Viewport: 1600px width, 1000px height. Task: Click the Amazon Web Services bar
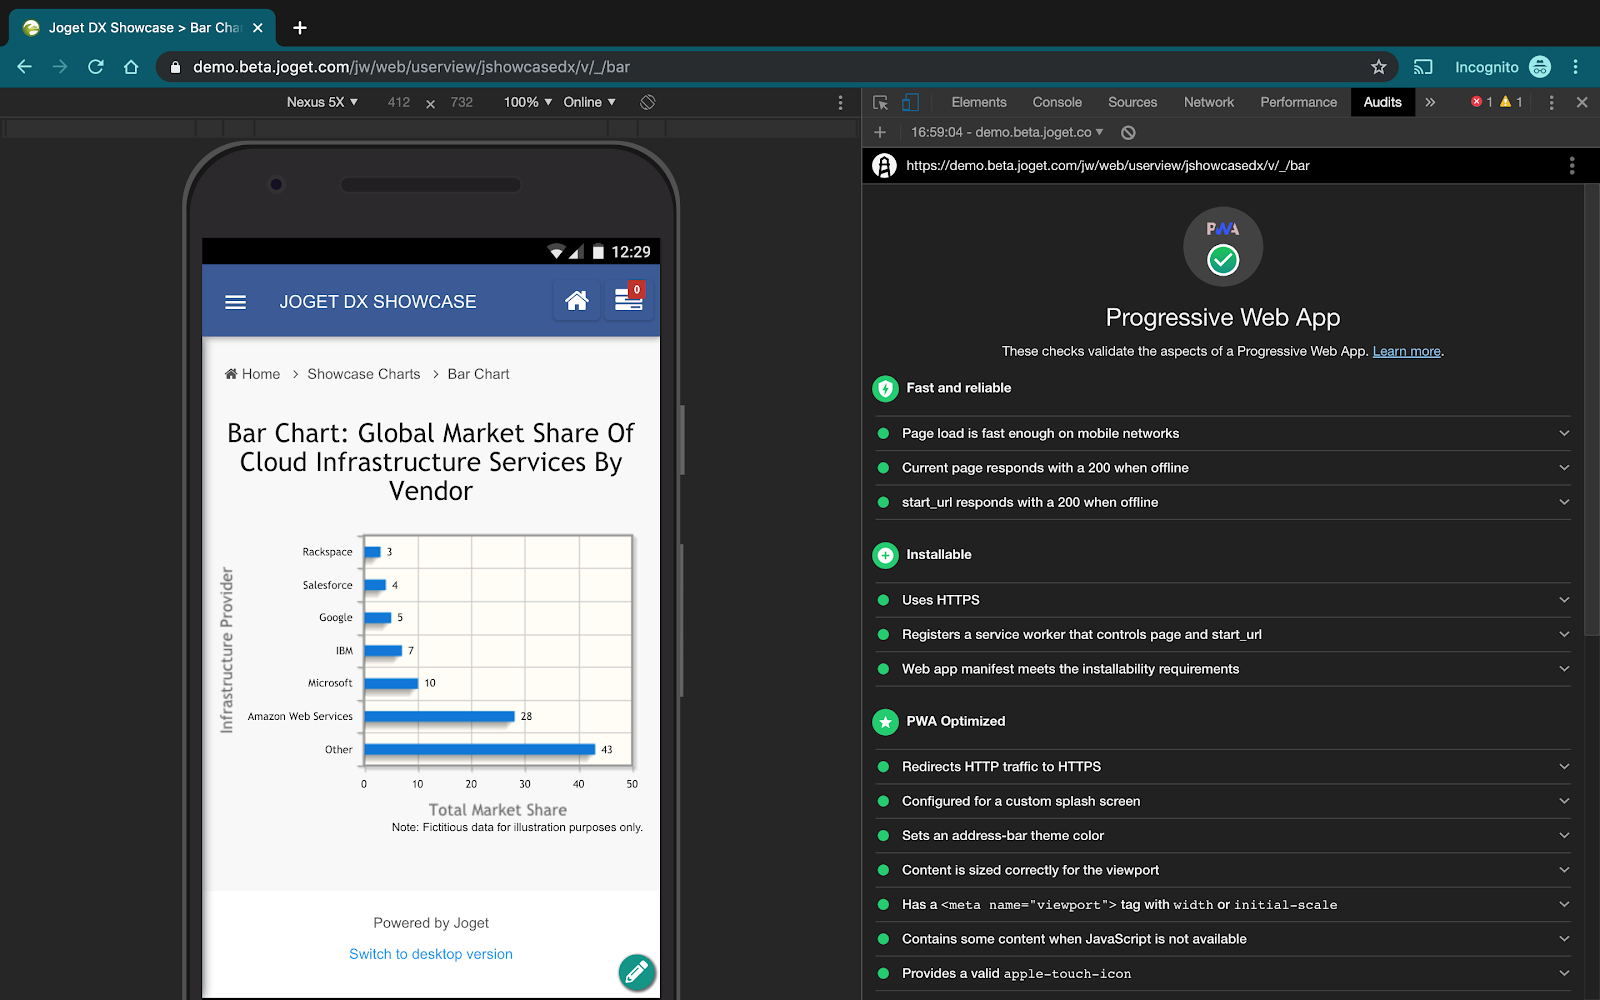pos(439,716)
